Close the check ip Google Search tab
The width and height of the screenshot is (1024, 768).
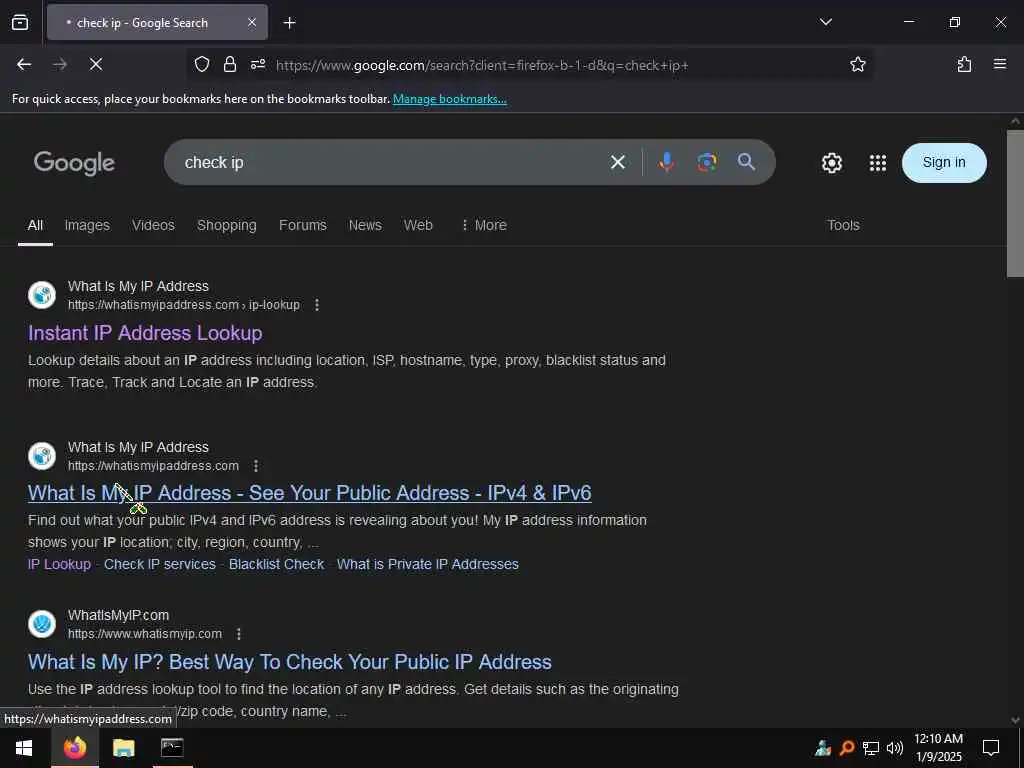click(x=251, y=23)
